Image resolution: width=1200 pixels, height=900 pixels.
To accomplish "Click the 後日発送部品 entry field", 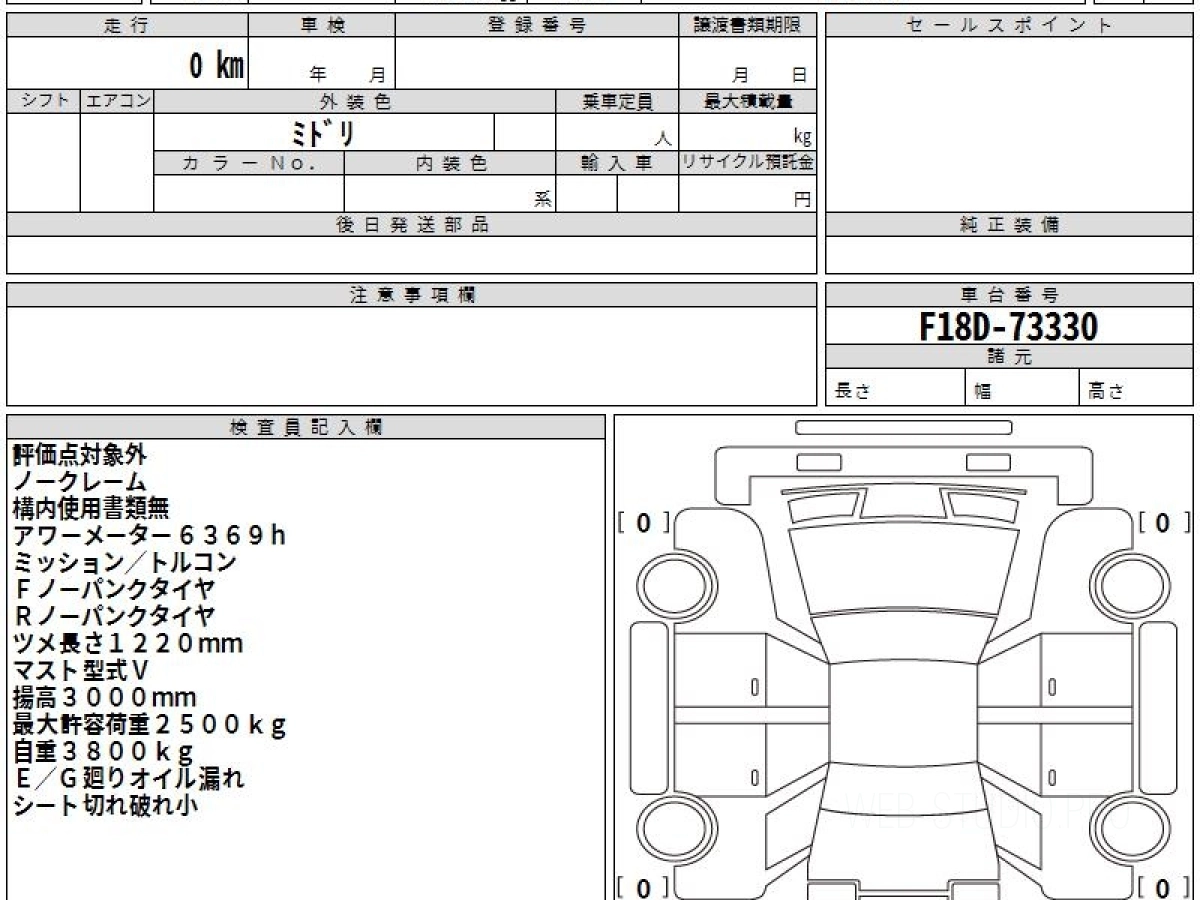I will (x=411, y=255).
